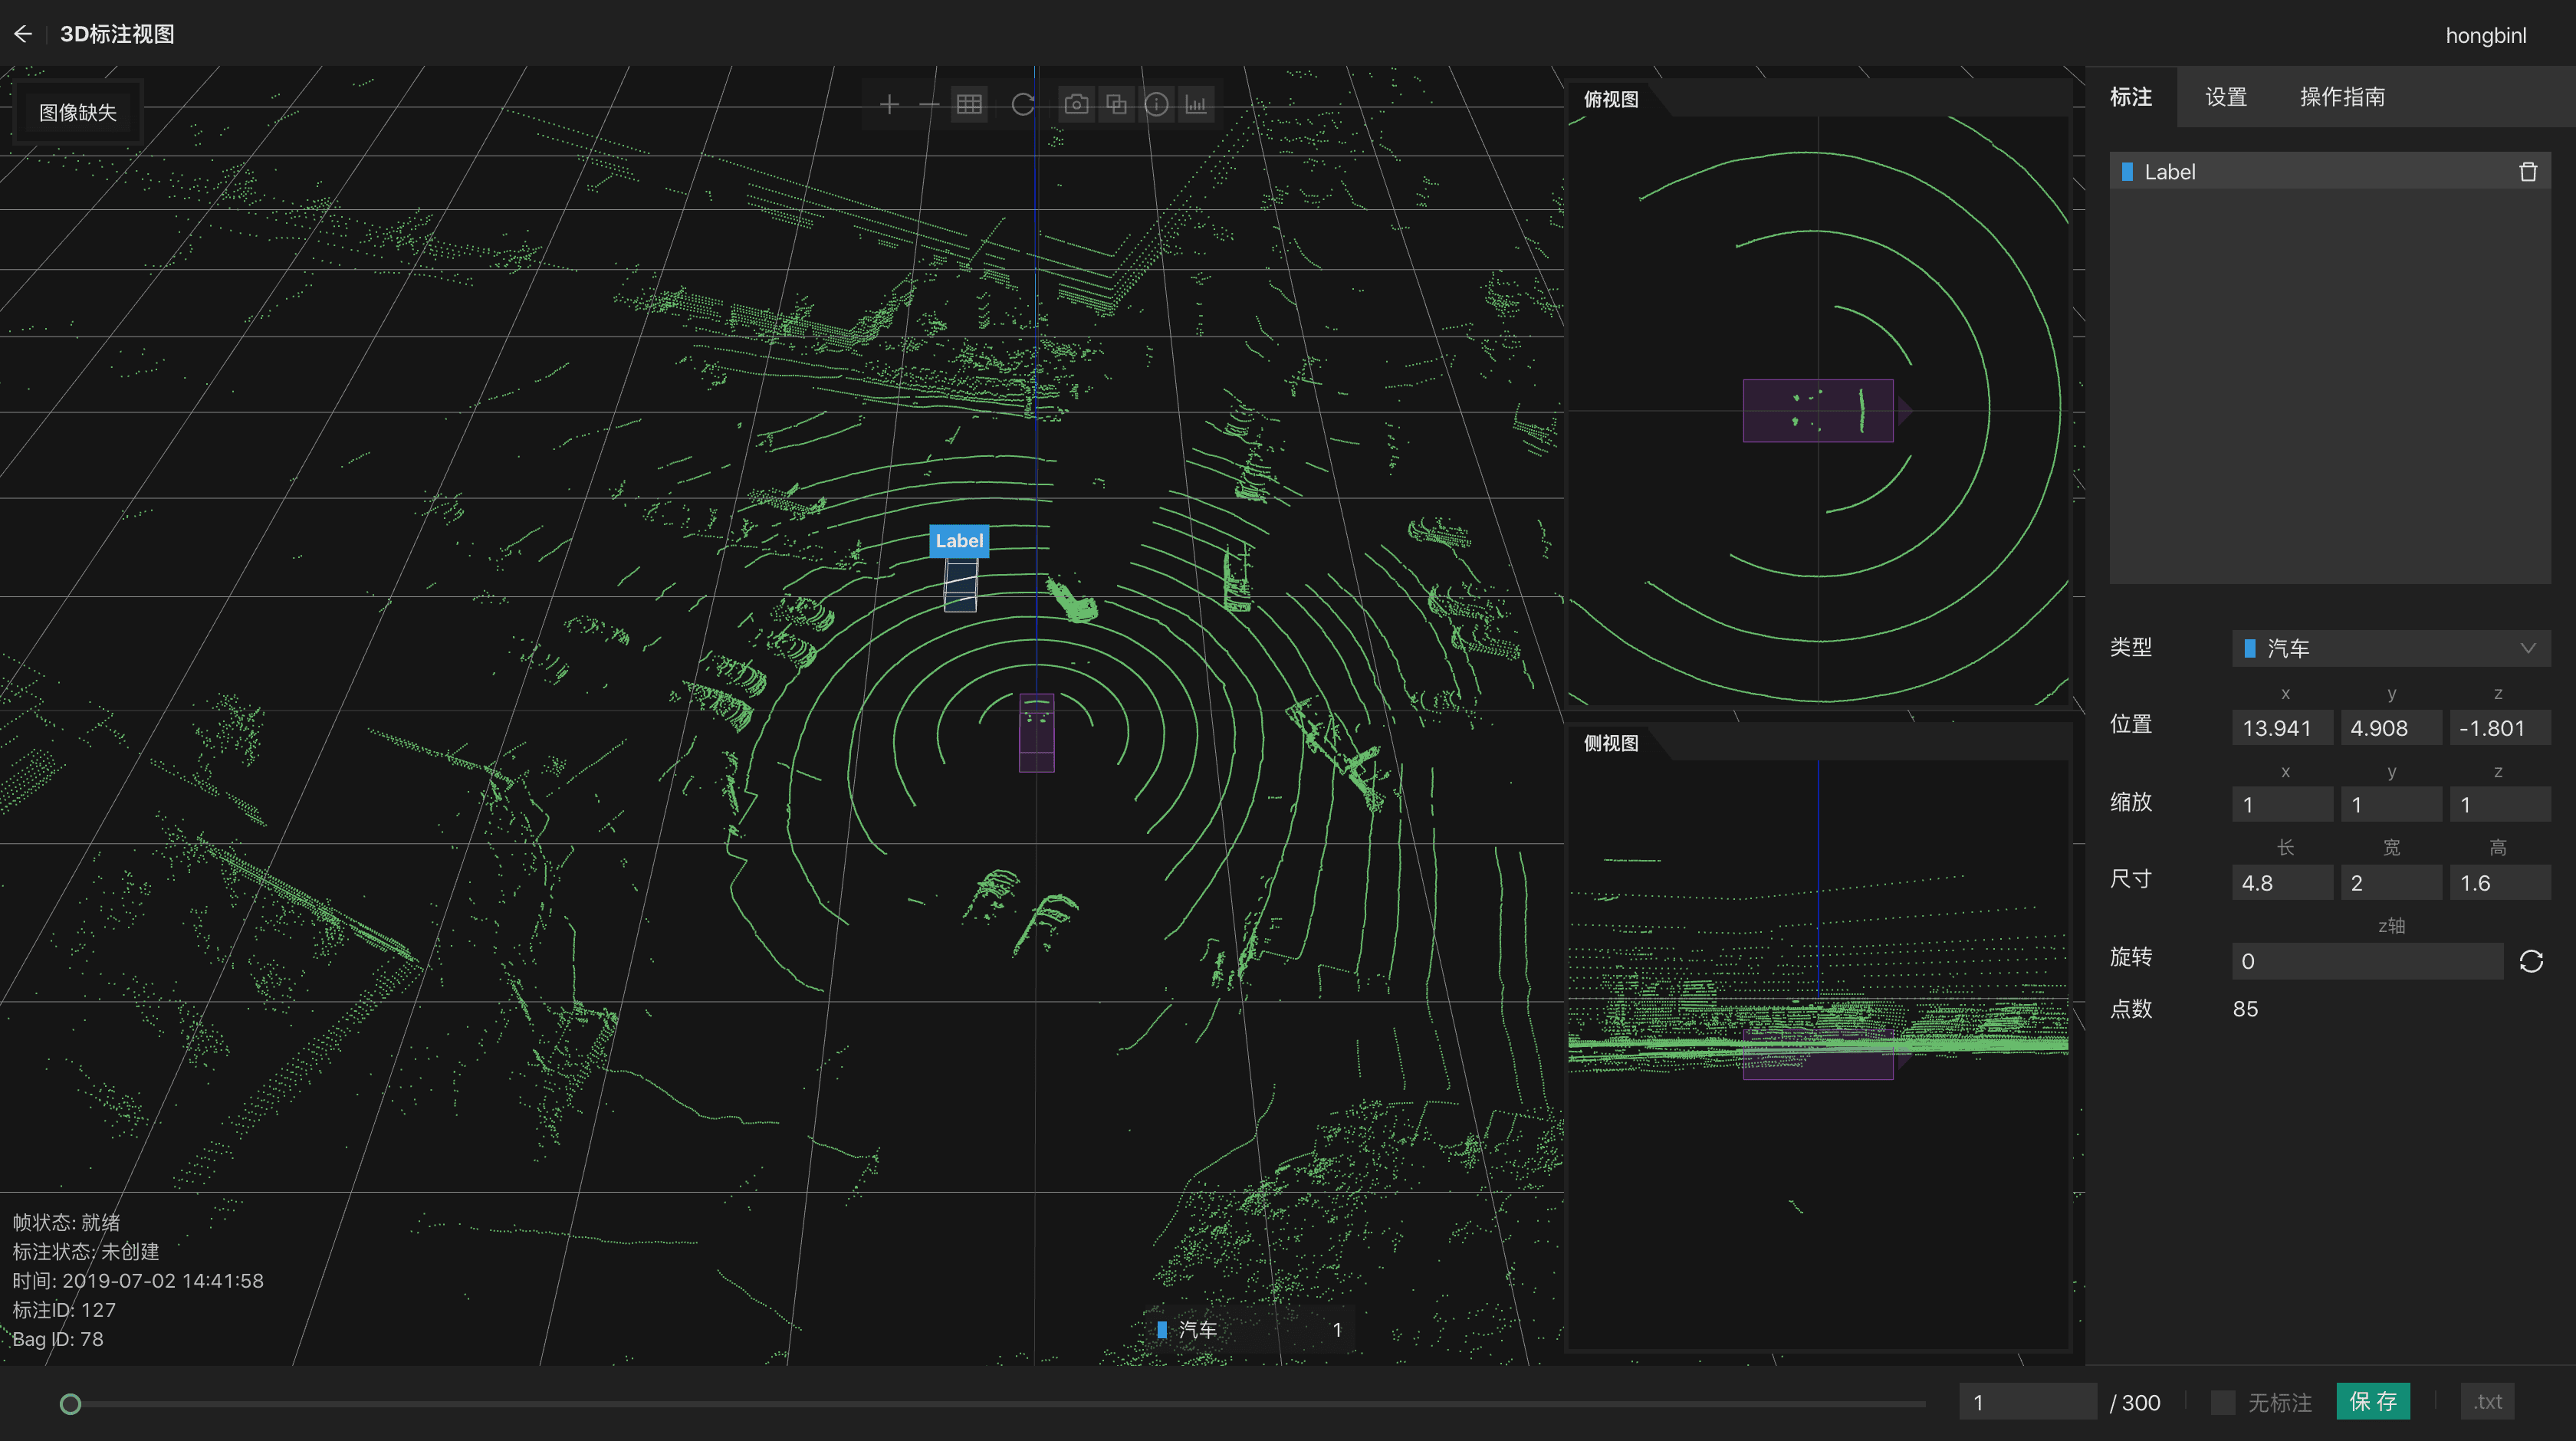Screen dimensions: 2576x1441
Task: Click the 缩放 z input field
Action: click(x=2500, y=805)
